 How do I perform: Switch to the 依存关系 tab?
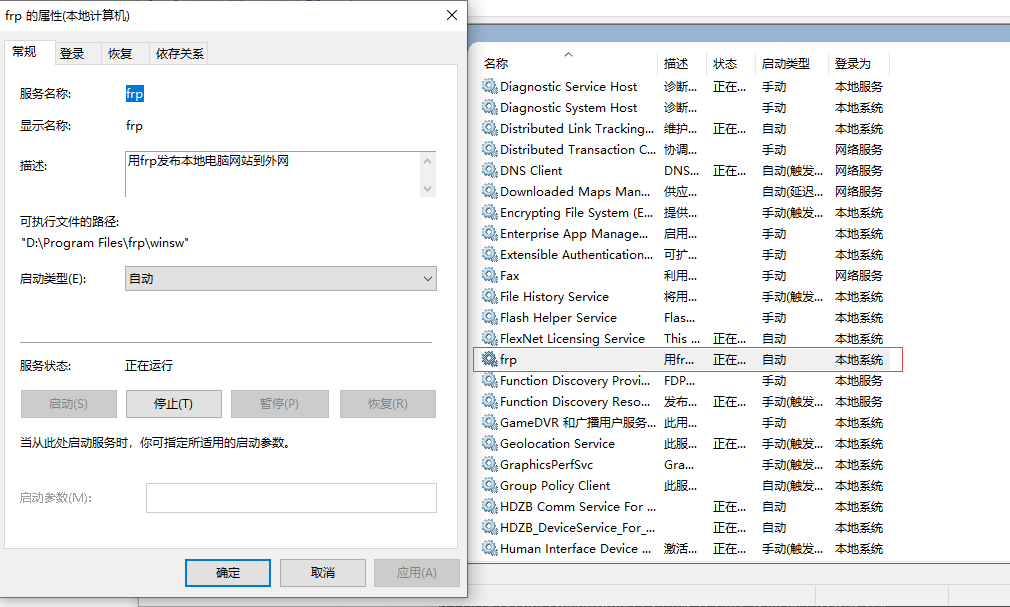pyautogui.click(x=180, y=54)
